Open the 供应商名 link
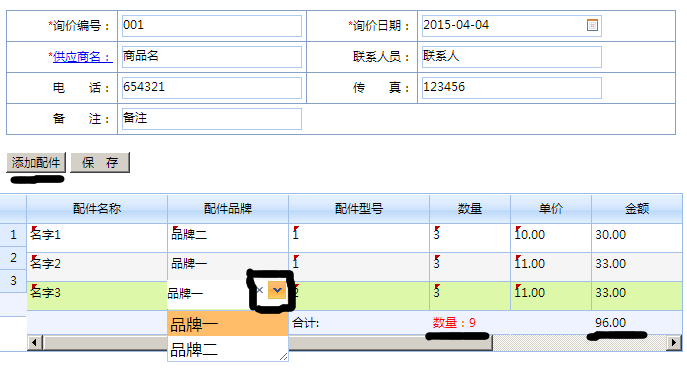687x377 pixels. [83, 57]
